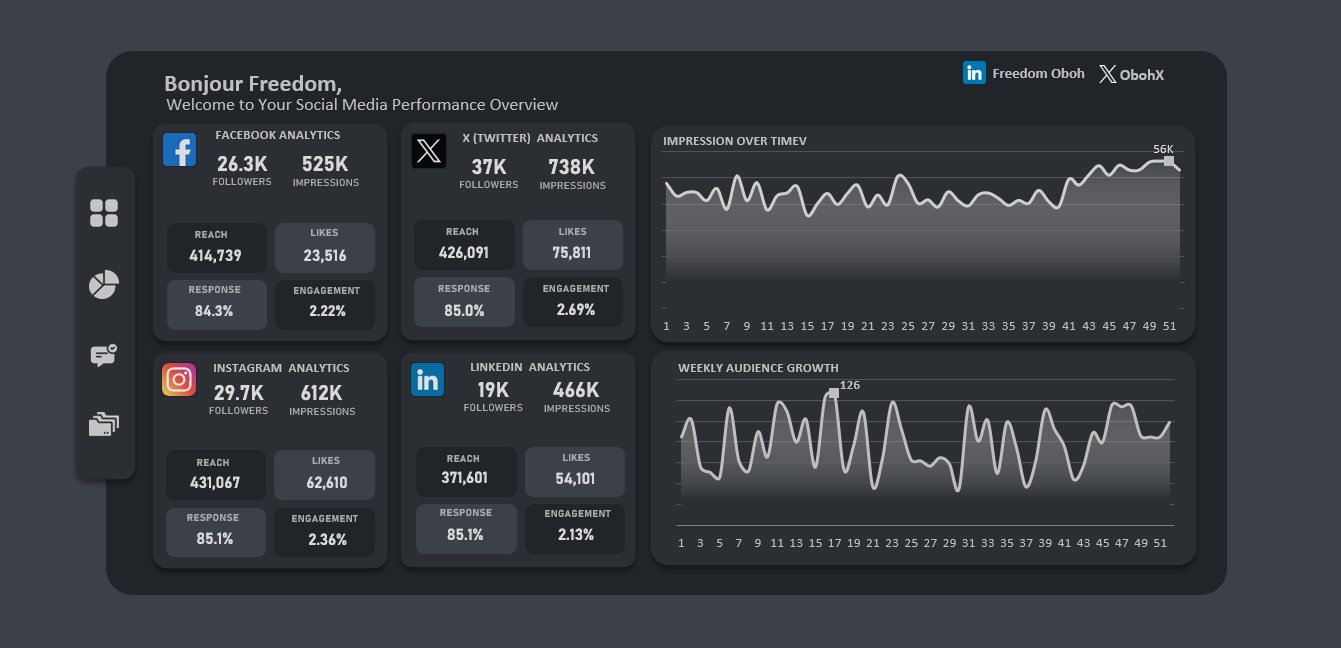This screenshot has height=648, width=1341.
Task: Click the LinkedIn icon beside Freedom Oboh
Action: [x=974, y=73]
